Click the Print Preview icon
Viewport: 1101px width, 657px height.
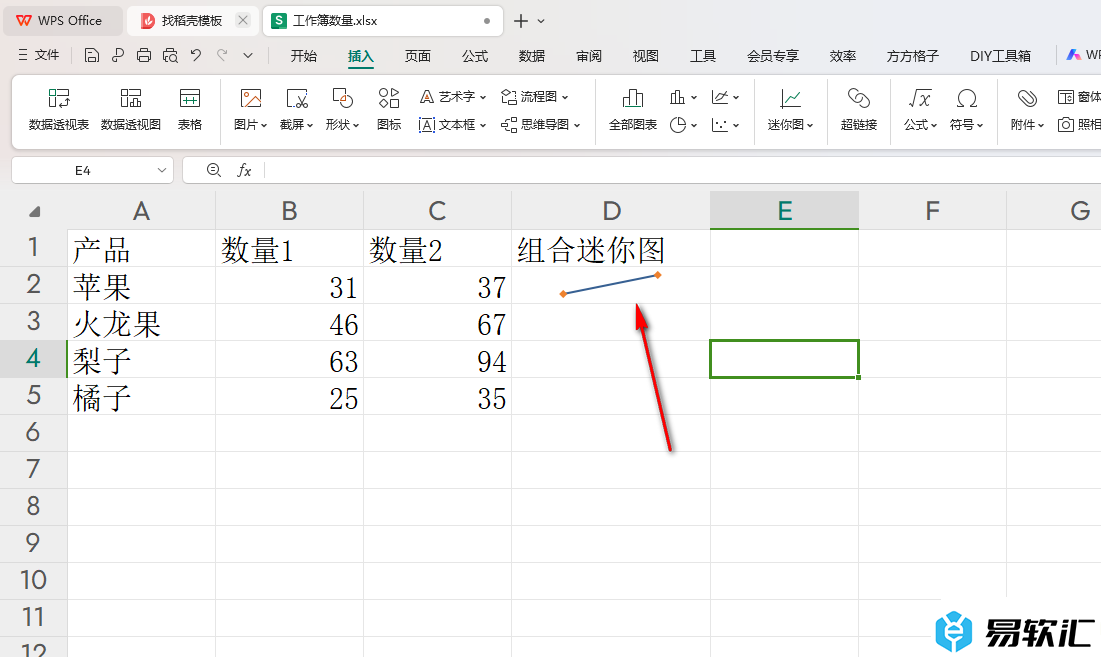[170, 55]
